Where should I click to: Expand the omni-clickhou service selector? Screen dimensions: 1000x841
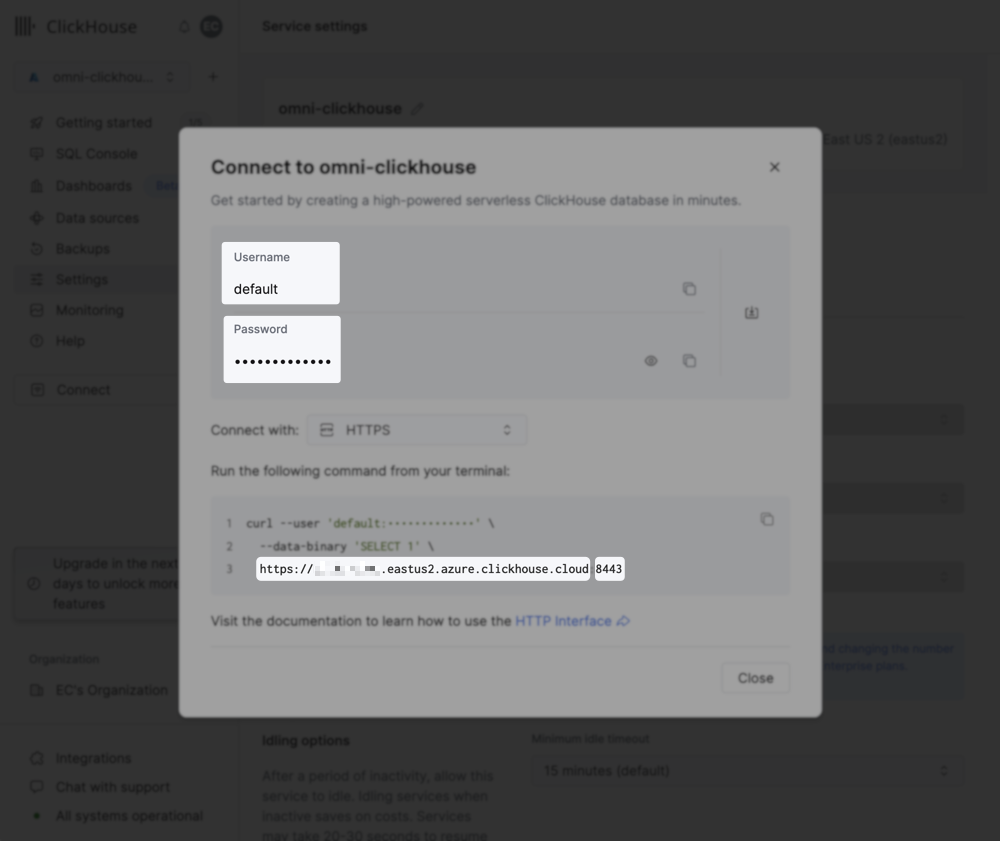click(x=169, y=77)
